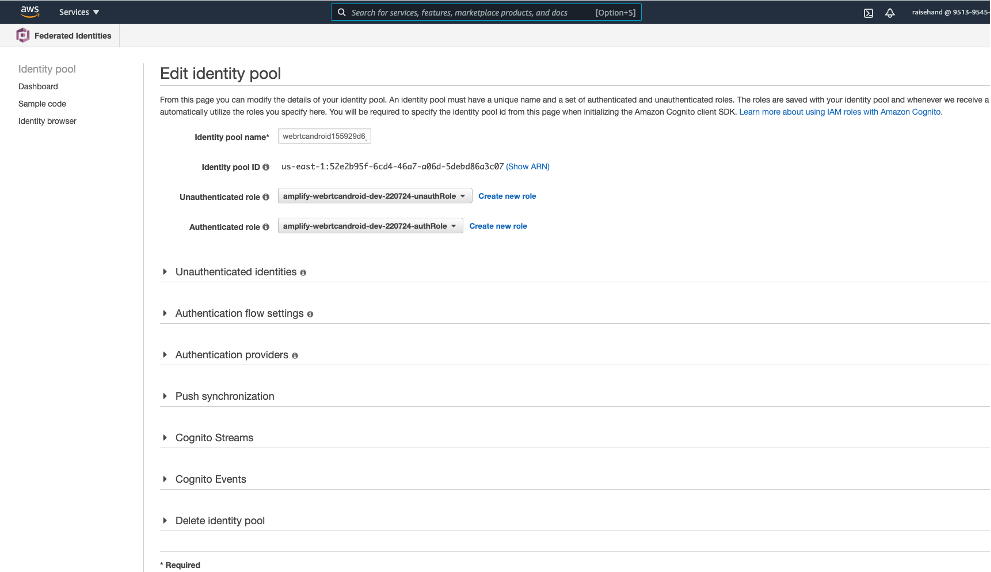Select the identity pool ID text
Image resolution: width=991 pixels, height=572 pixels.
[x=392, y=167]
